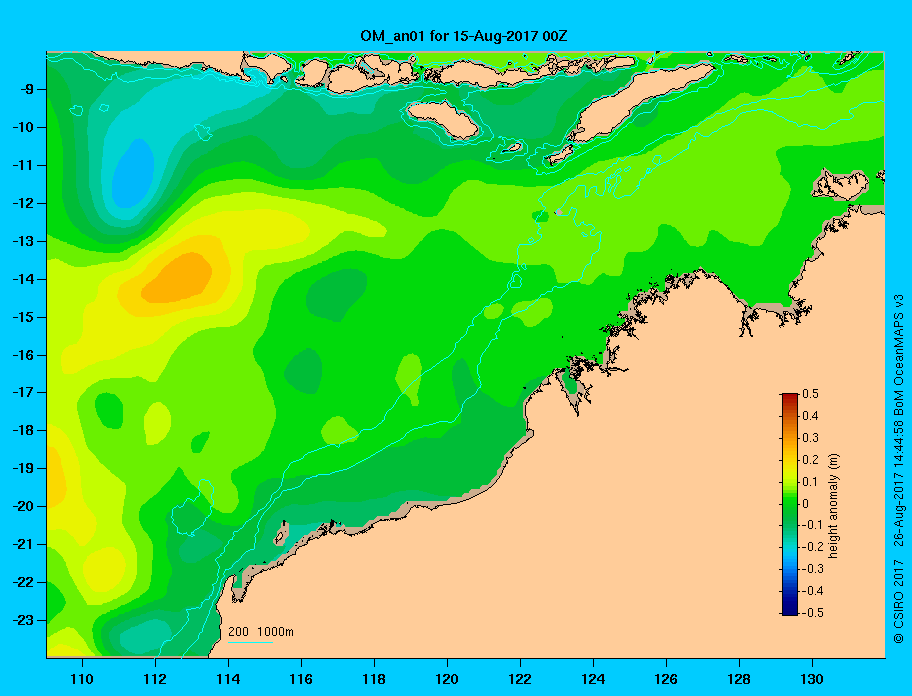Click the cyan contour legend line sample
912x696 pixels.
click(x=251, y=642)
